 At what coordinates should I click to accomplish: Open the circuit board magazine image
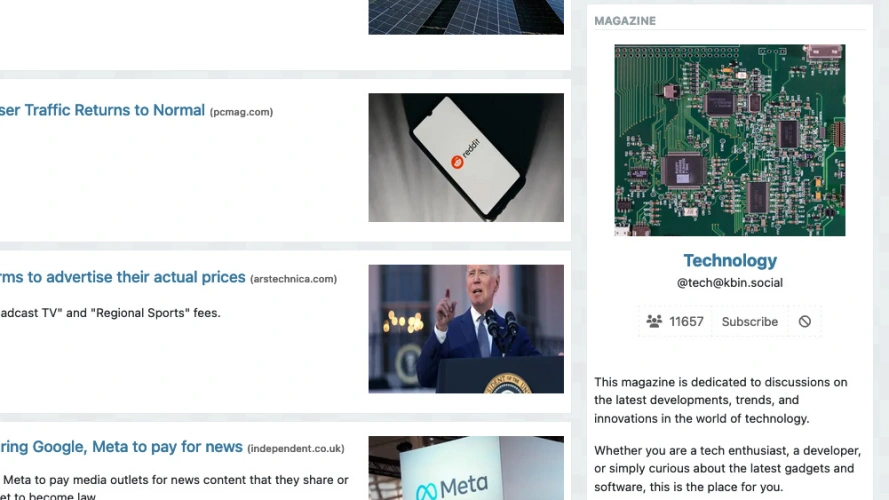click(x=730, y=140)
